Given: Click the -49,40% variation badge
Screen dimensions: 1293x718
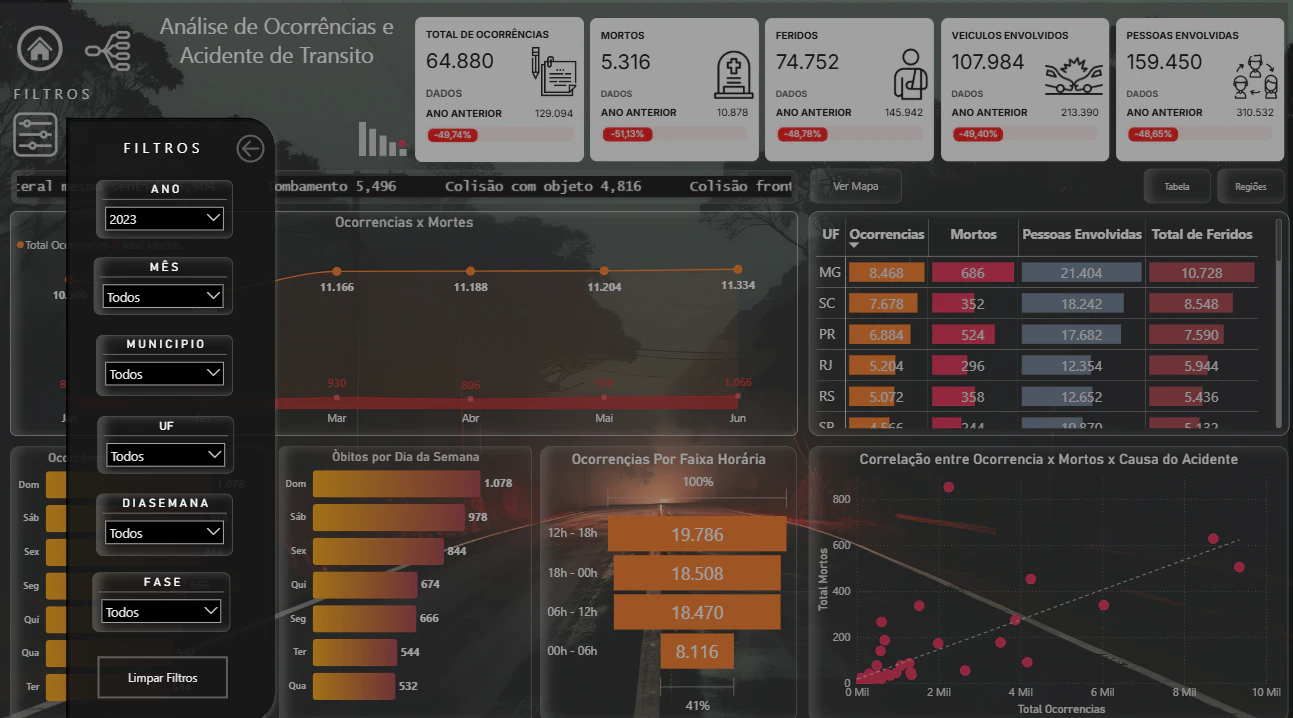Looking at the screenshot, I should click(979, 134).
